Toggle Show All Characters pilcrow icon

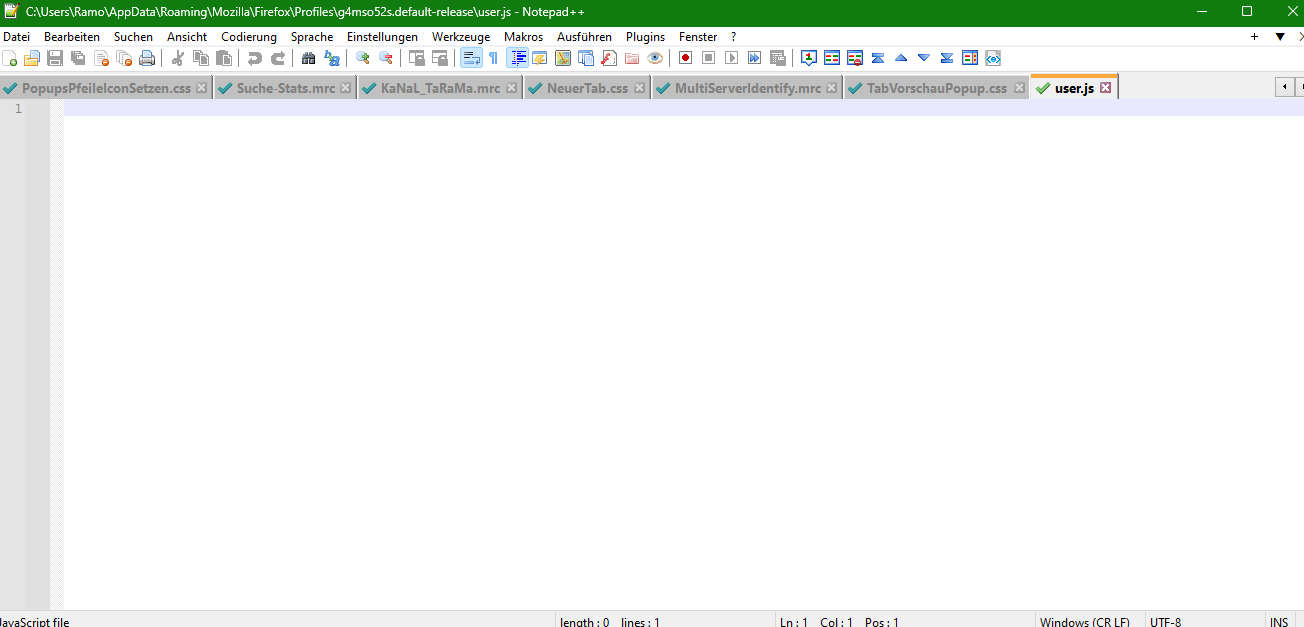click(x=493, y=58)
